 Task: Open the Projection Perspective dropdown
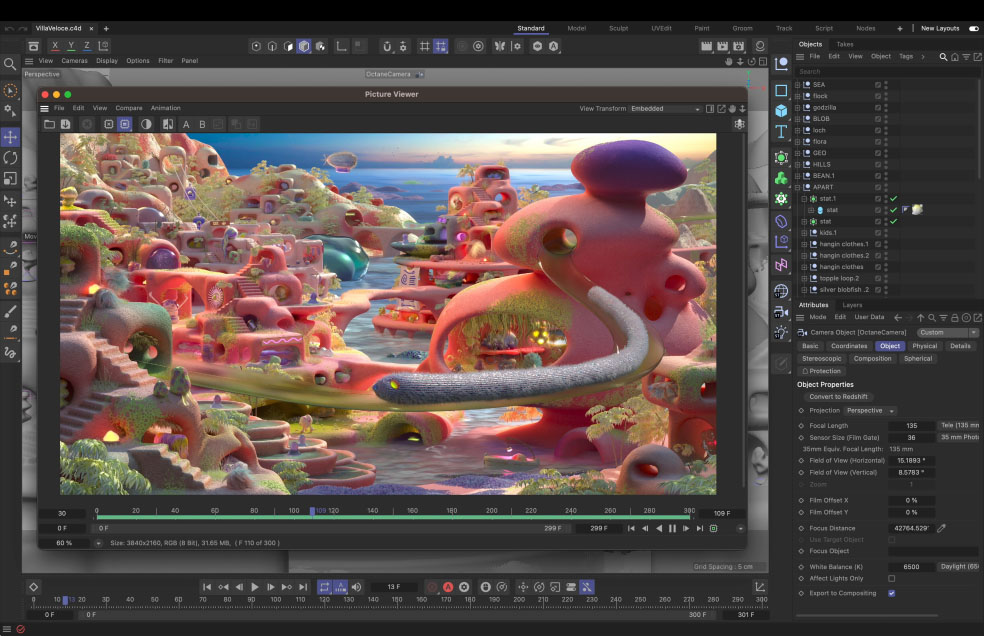pyautogui.click(x=870, y=410)
